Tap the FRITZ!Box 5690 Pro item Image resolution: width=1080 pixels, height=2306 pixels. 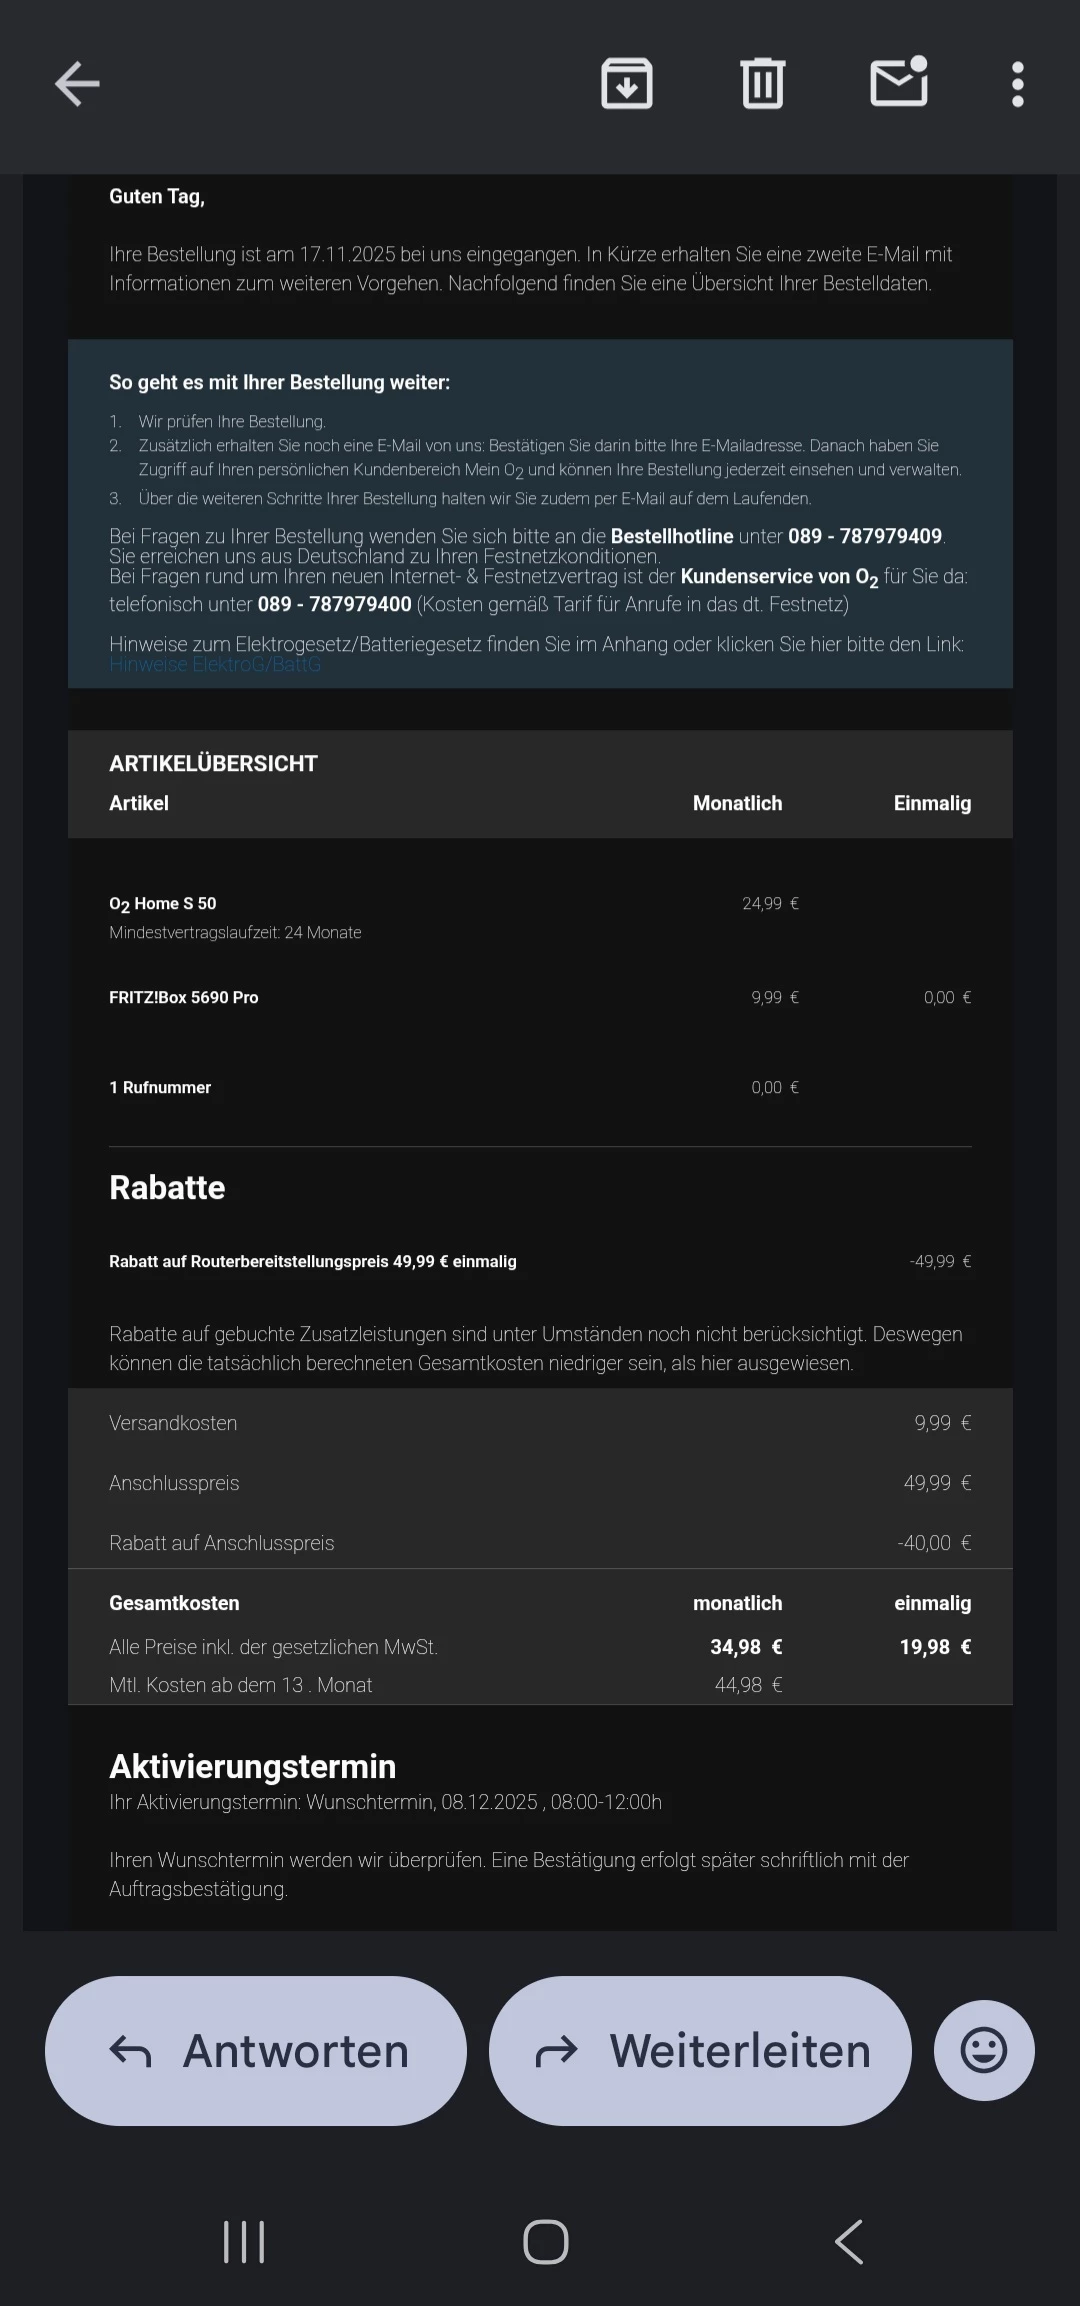(184, 997)
